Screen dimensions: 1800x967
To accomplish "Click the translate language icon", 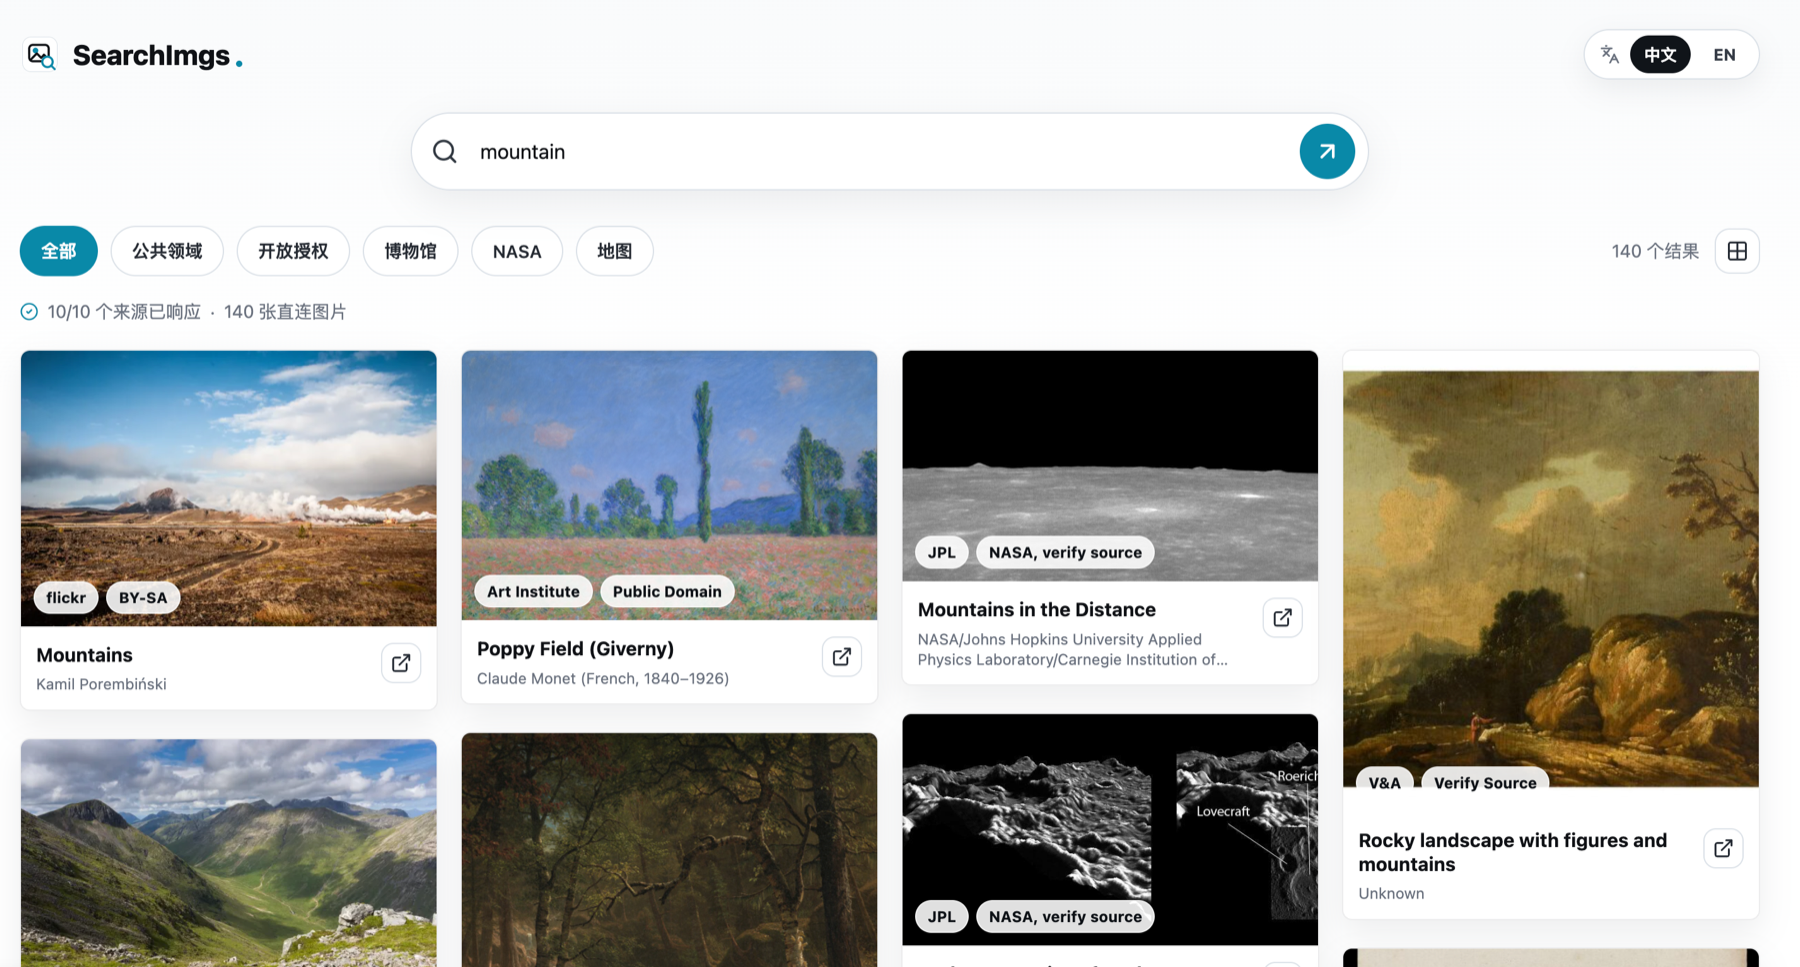I will 1609,54.
